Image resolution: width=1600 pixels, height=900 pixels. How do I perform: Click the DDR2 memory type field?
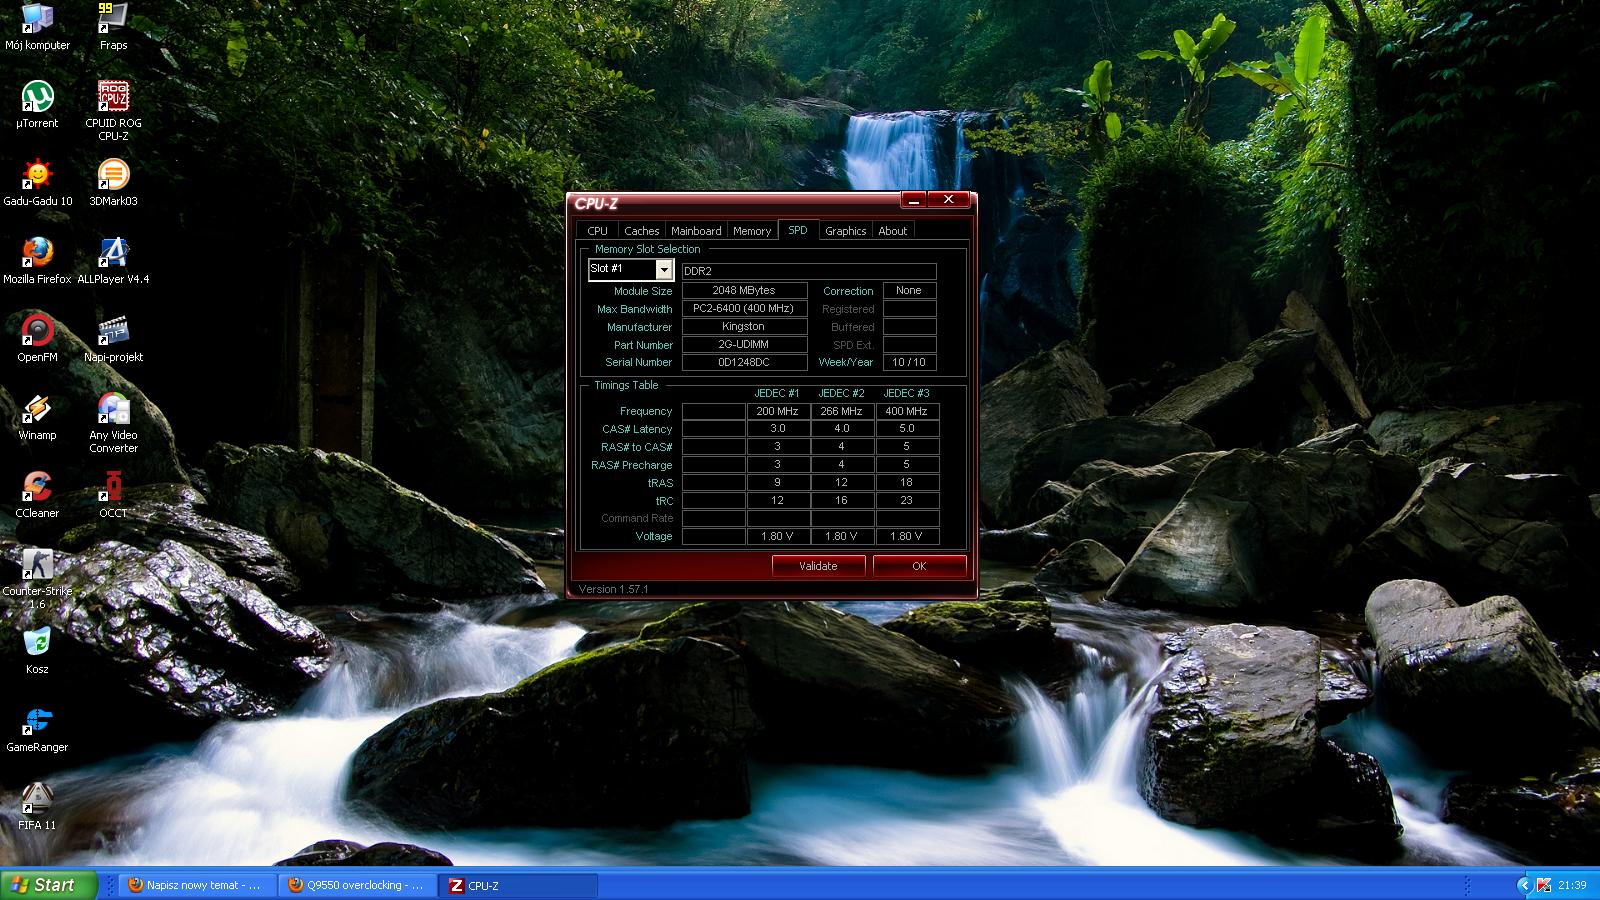click(x=809, y=271)
